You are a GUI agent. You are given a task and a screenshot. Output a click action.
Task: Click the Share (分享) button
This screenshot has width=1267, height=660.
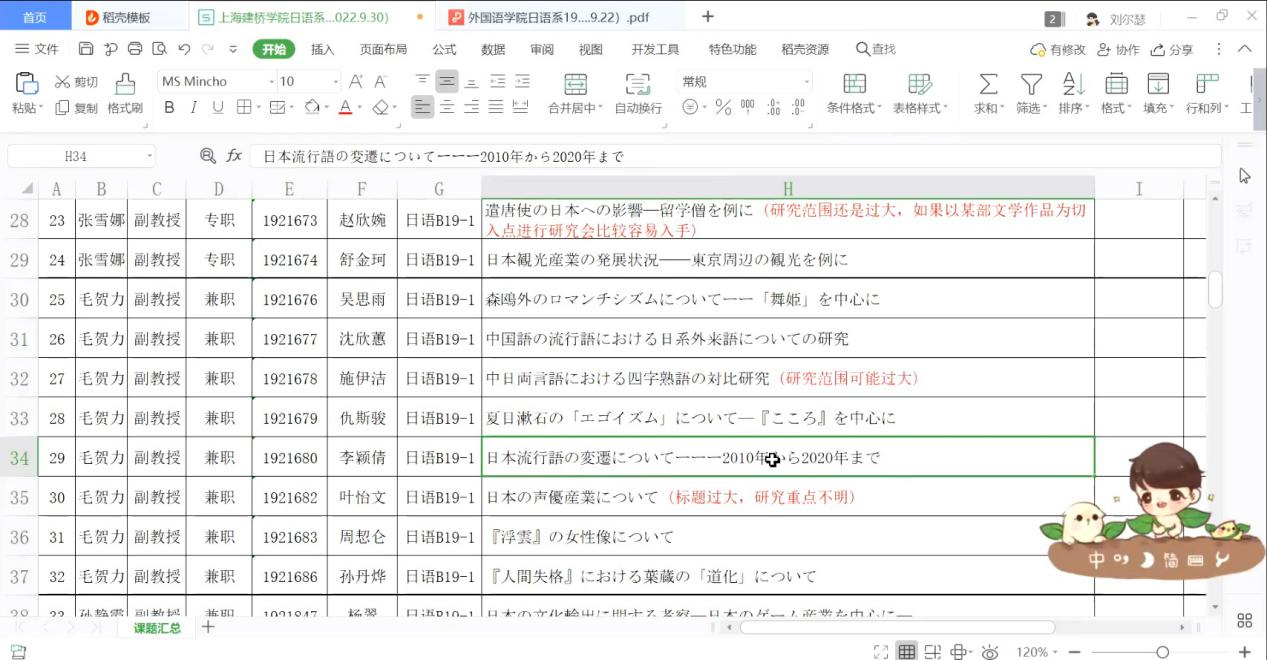click(1172, 49)
